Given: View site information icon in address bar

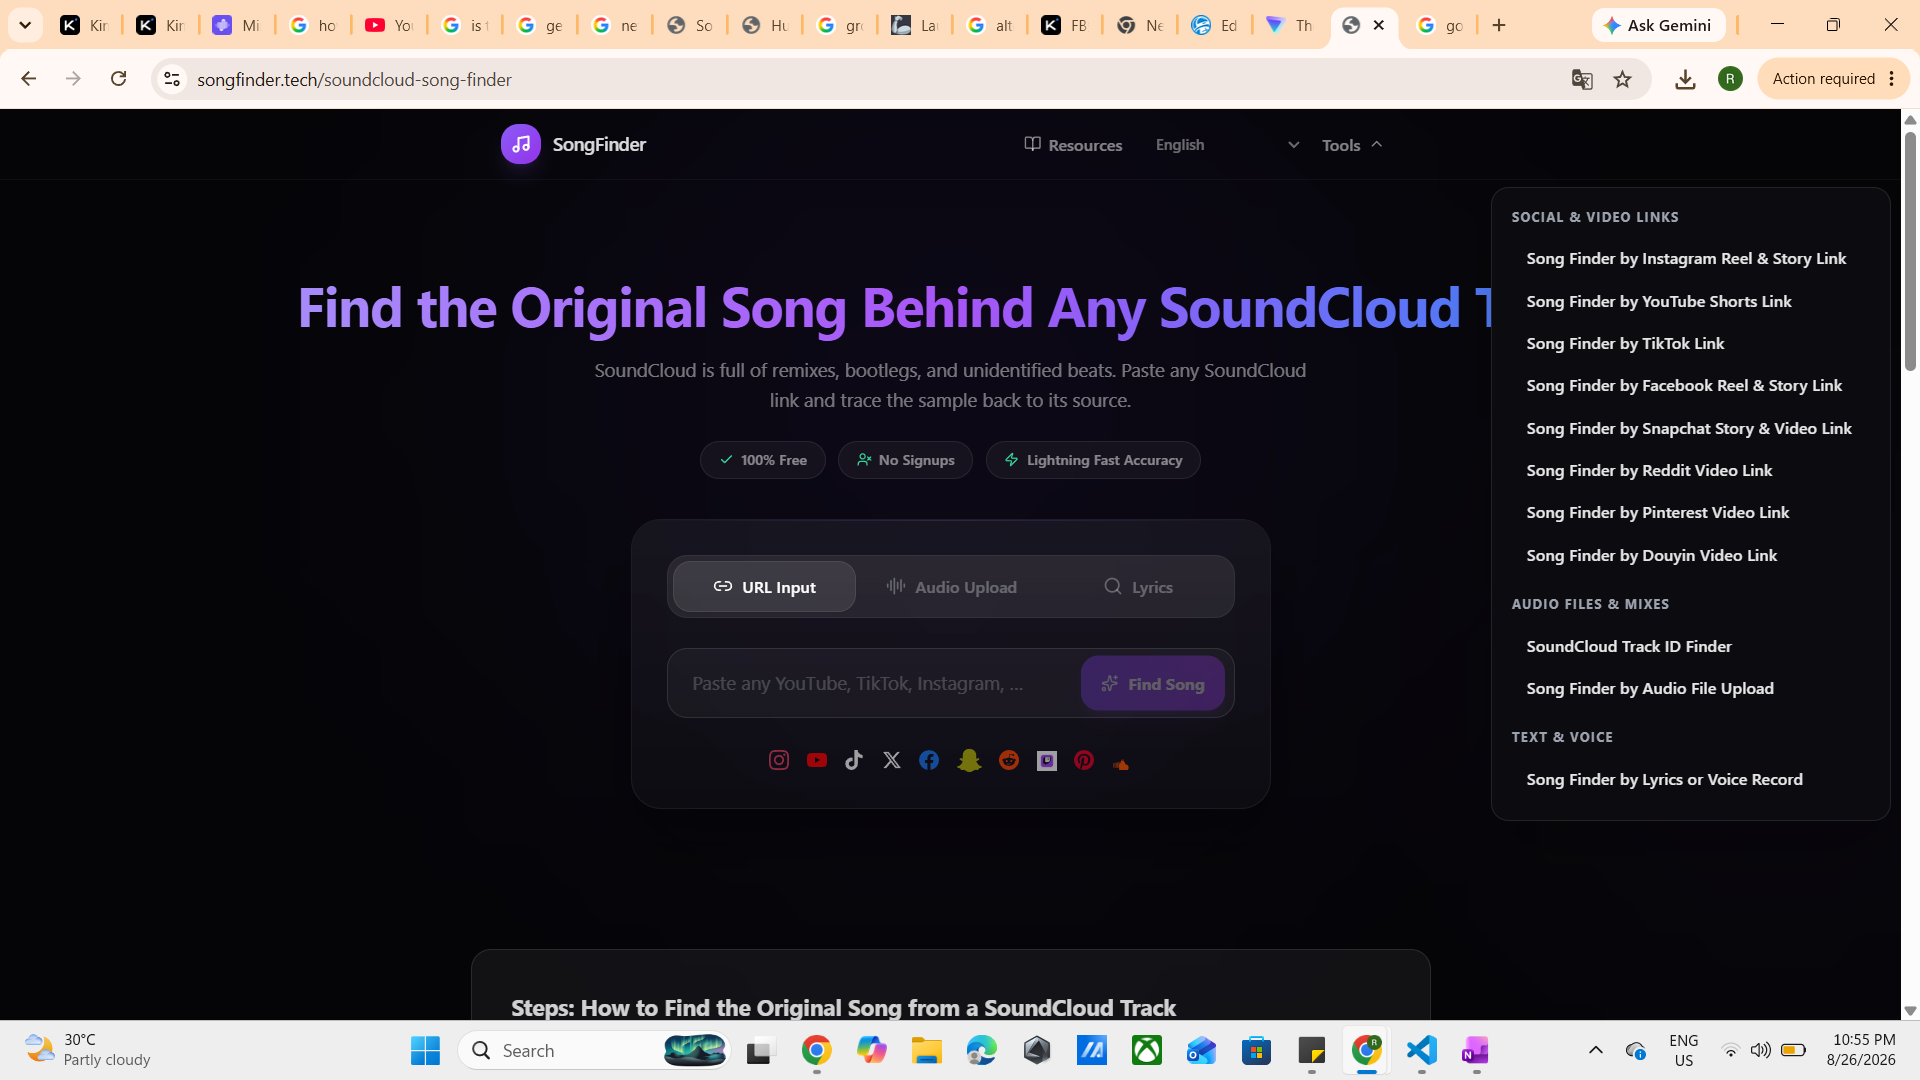Looking at the screenshot, I should (172, 79).
